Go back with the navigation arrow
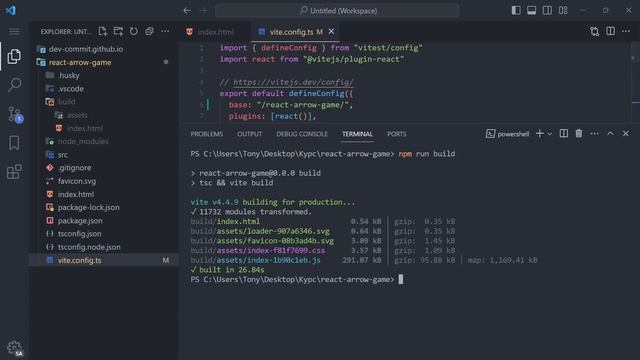The image size is (640, 360). [x=187, y=11]
